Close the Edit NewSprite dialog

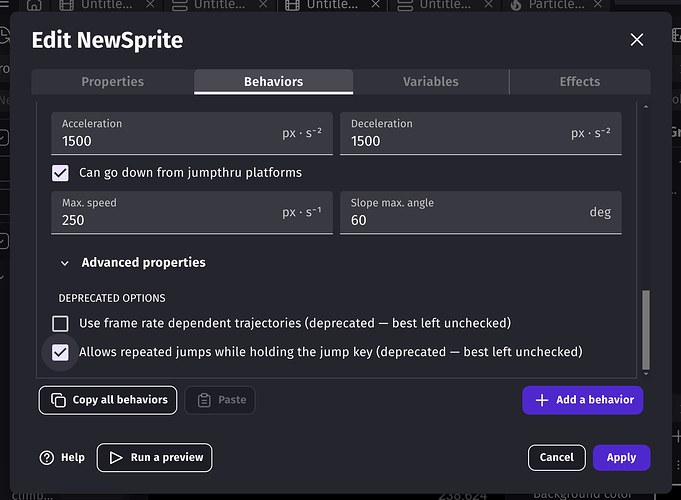coord(637,40)
